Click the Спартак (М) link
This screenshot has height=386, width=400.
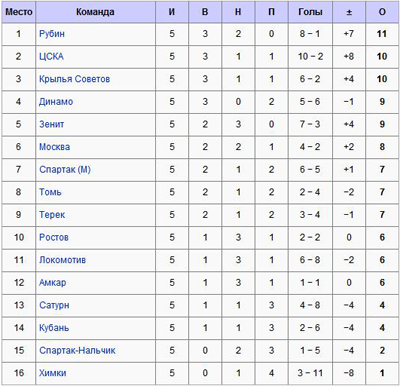pyautogui.click(x=65, y=170)
